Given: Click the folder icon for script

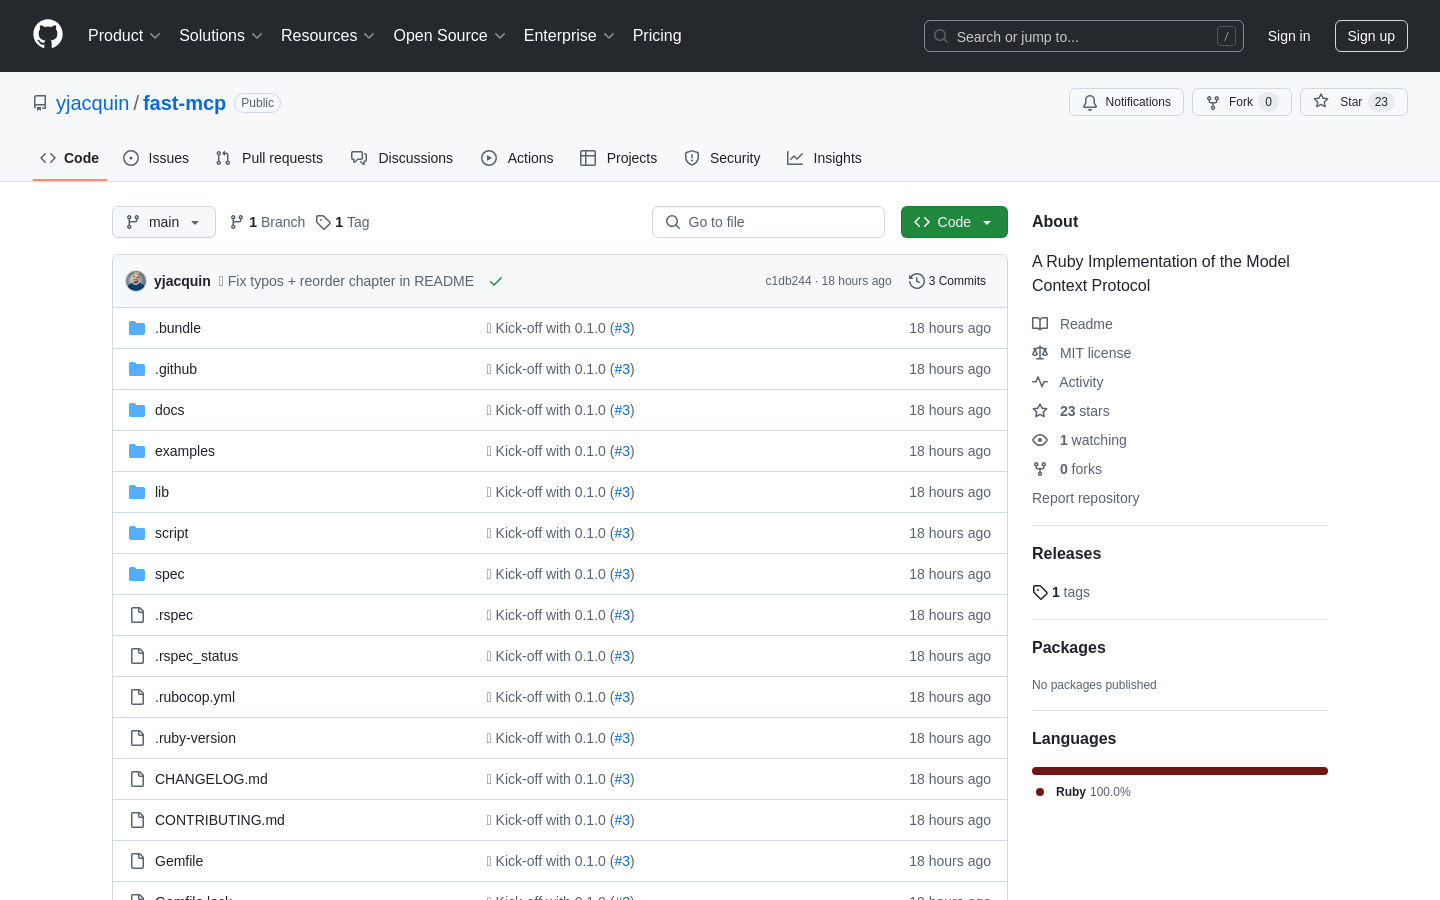Looking at the screenshot, I should [x=137, y=533].
